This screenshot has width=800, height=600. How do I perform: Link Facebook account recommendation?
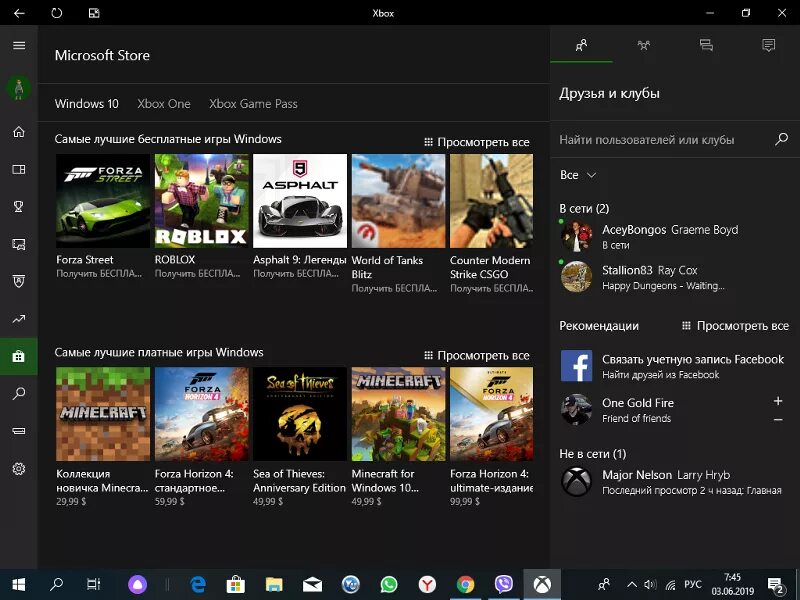pos(673,366)
